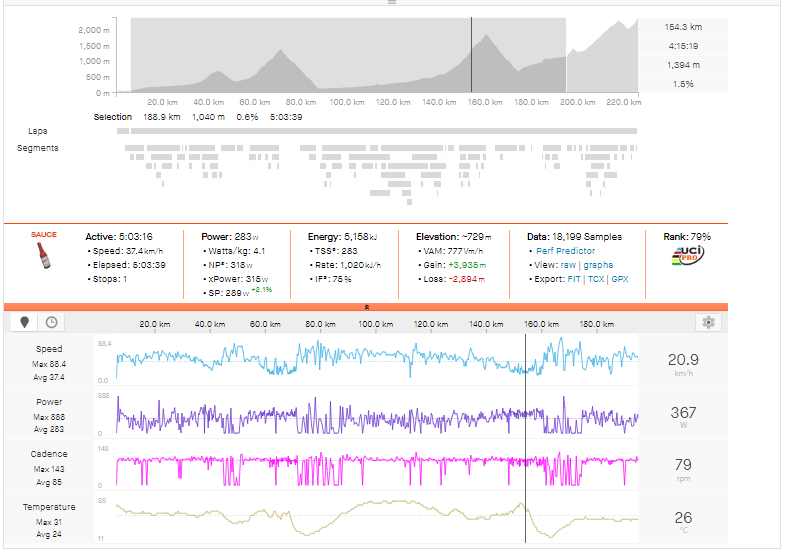
Task: Export activity as TCX file
Action: point(597,279)
